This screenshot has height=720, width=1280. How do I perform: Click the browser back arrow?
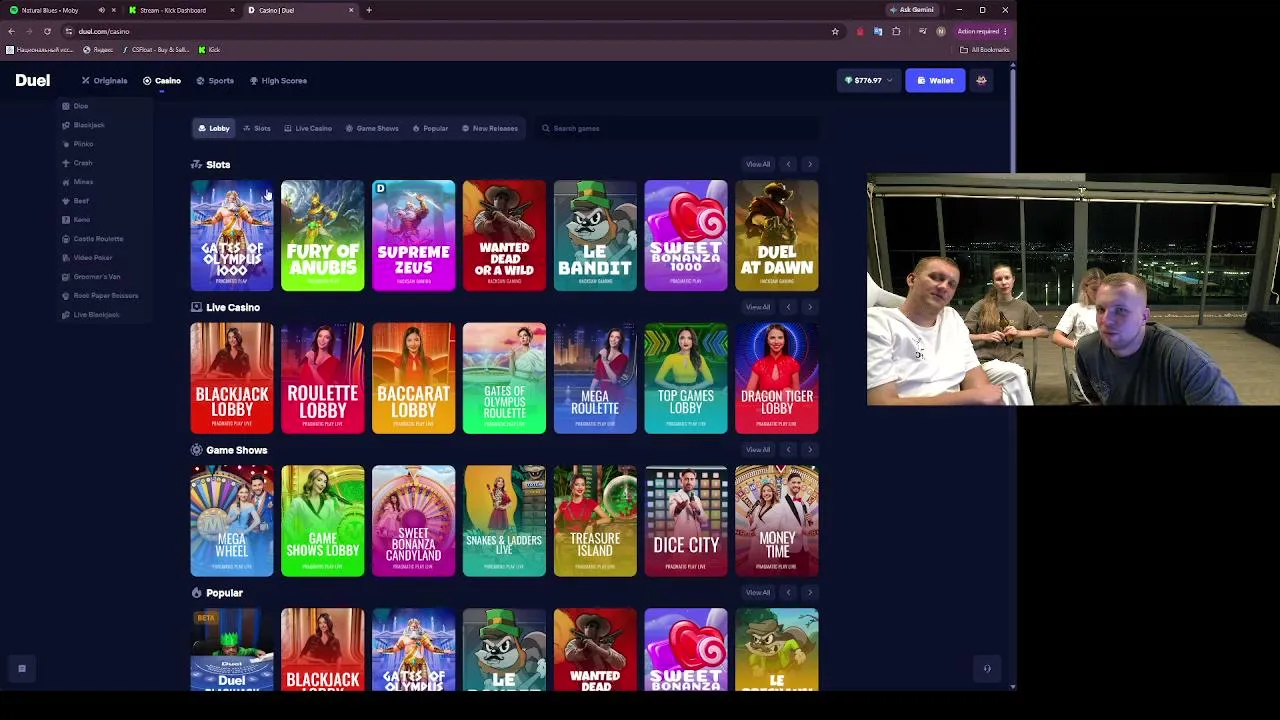pos(11,31)
